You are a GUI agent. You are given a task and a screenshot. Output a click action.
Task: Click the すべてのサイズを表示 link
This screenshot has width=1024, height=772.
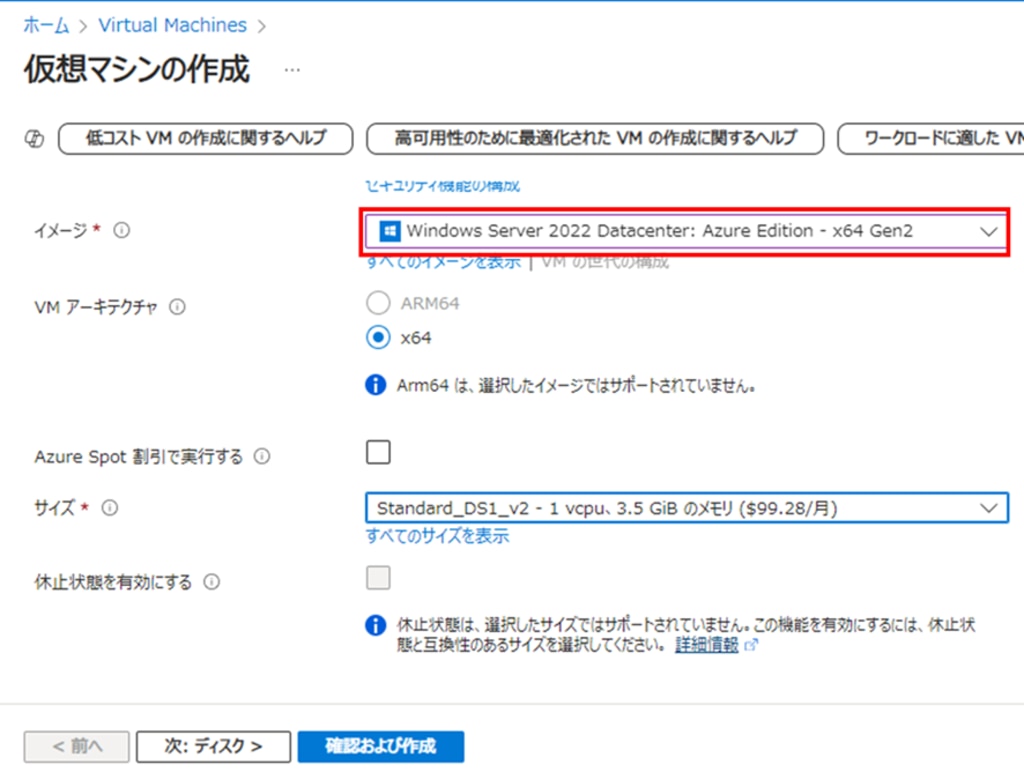click(x=437, y=536)
